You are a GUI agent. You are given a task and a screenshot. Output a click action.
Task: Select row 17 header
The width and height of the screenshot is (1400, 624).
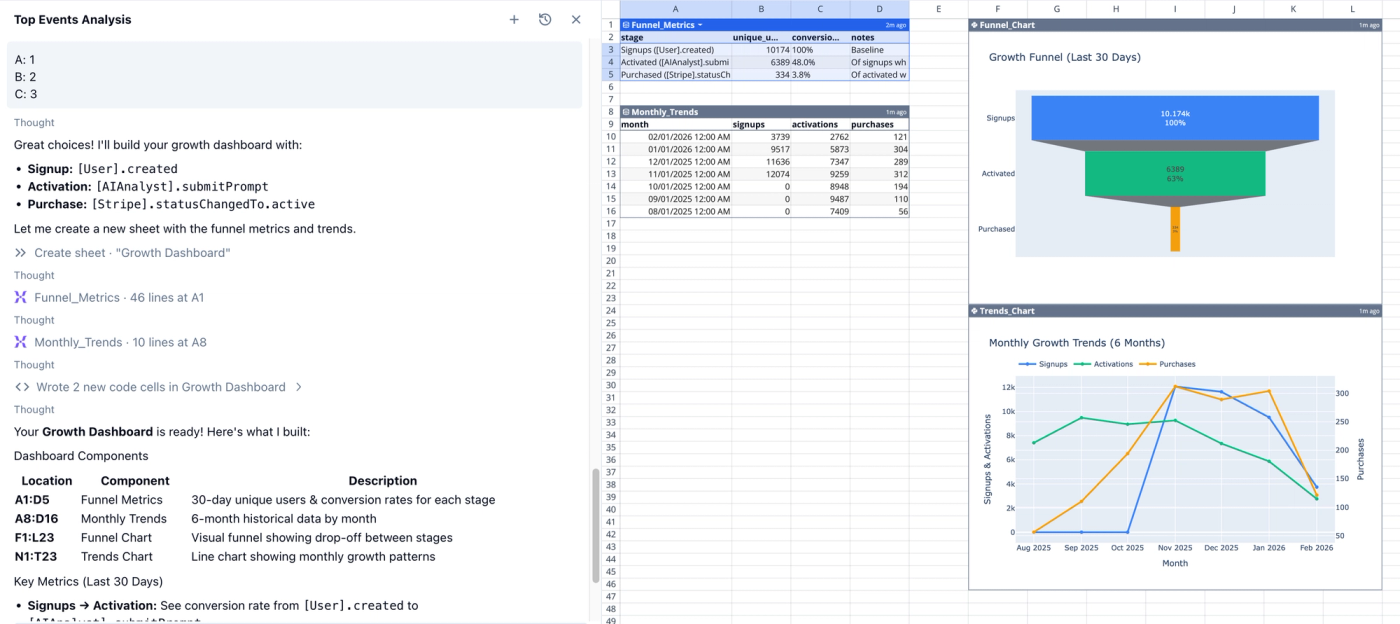coord(610,224)
